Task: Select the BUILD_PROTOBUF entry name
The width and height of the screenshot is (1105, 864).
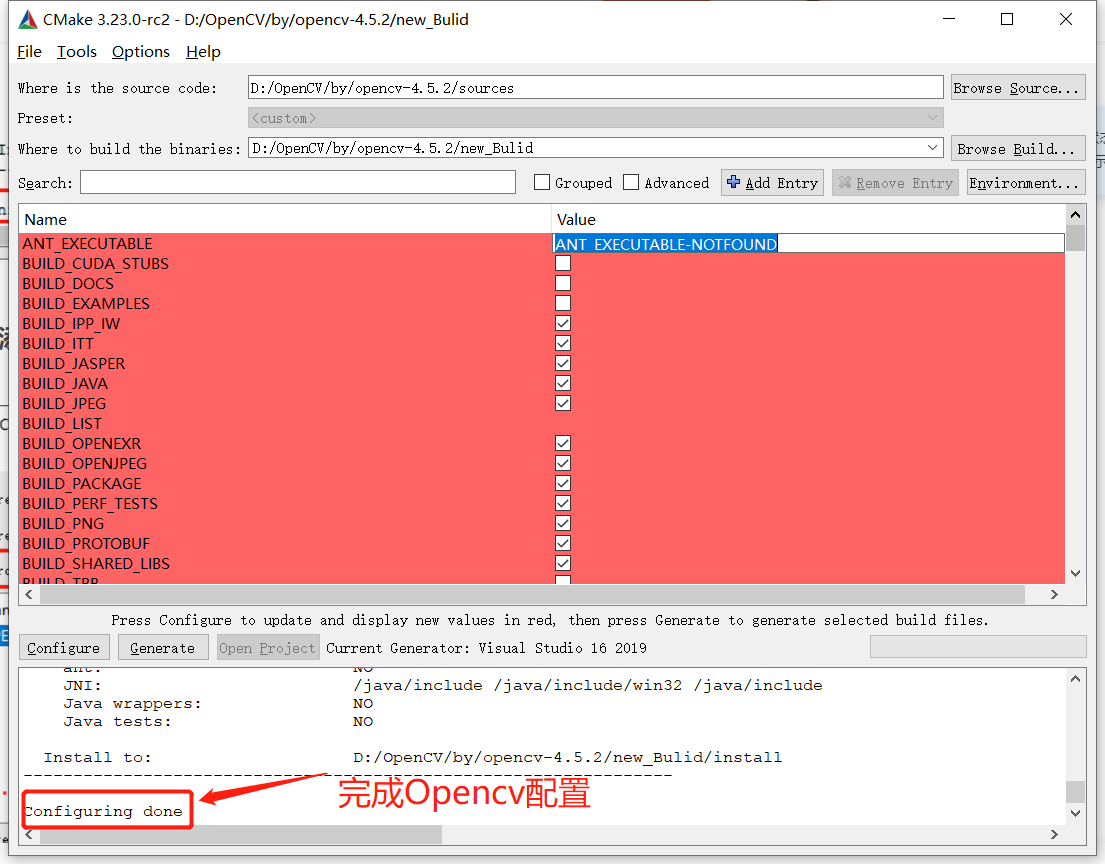Action: [86, 543]
